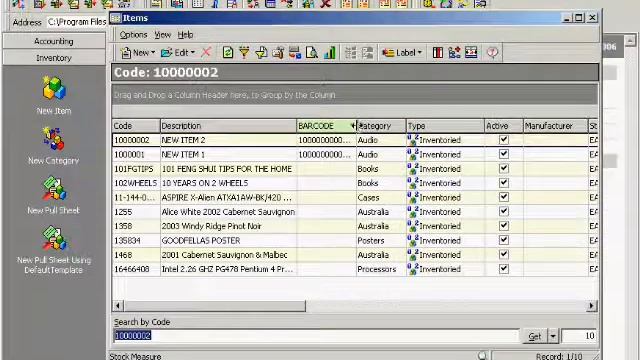
Task: Click the grayed collapse-groups icon
Action: point(367,52)
